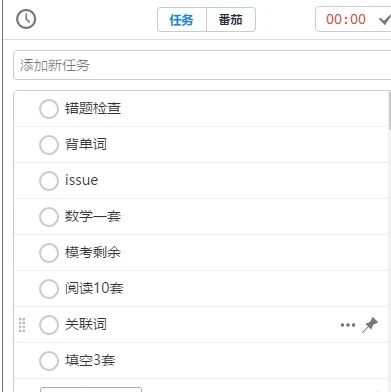
Task: Select the 数学一套 task text
Action: pos(93,217)
